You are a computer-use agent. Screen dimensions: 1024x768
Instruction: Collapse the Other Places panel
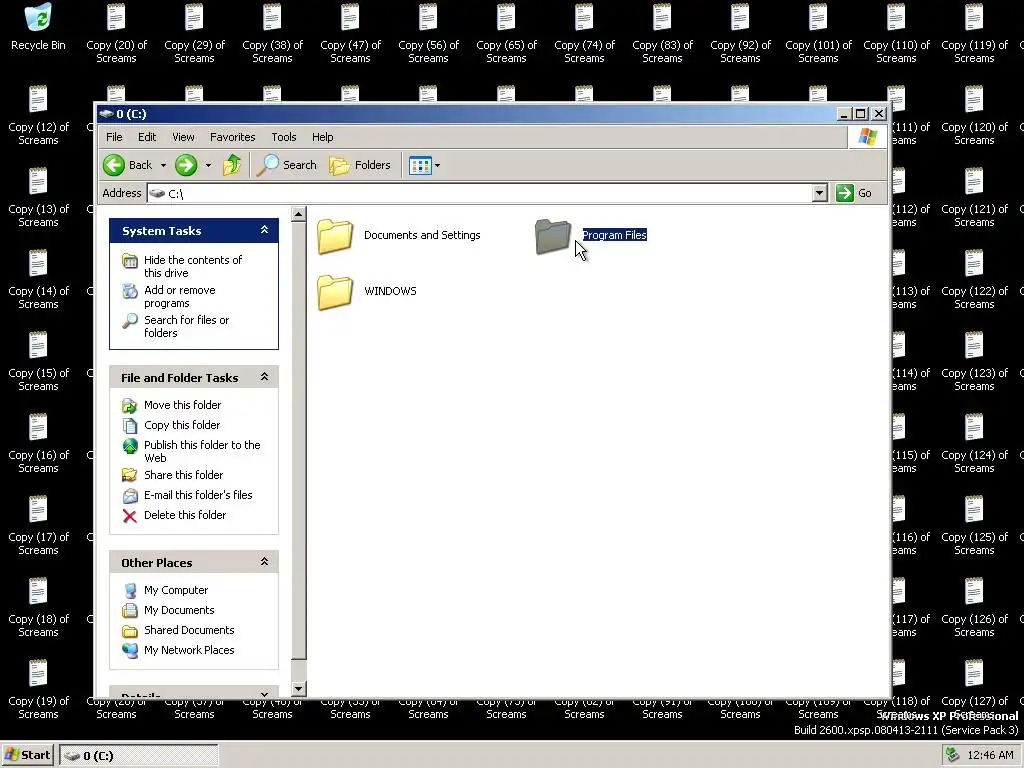264,562
